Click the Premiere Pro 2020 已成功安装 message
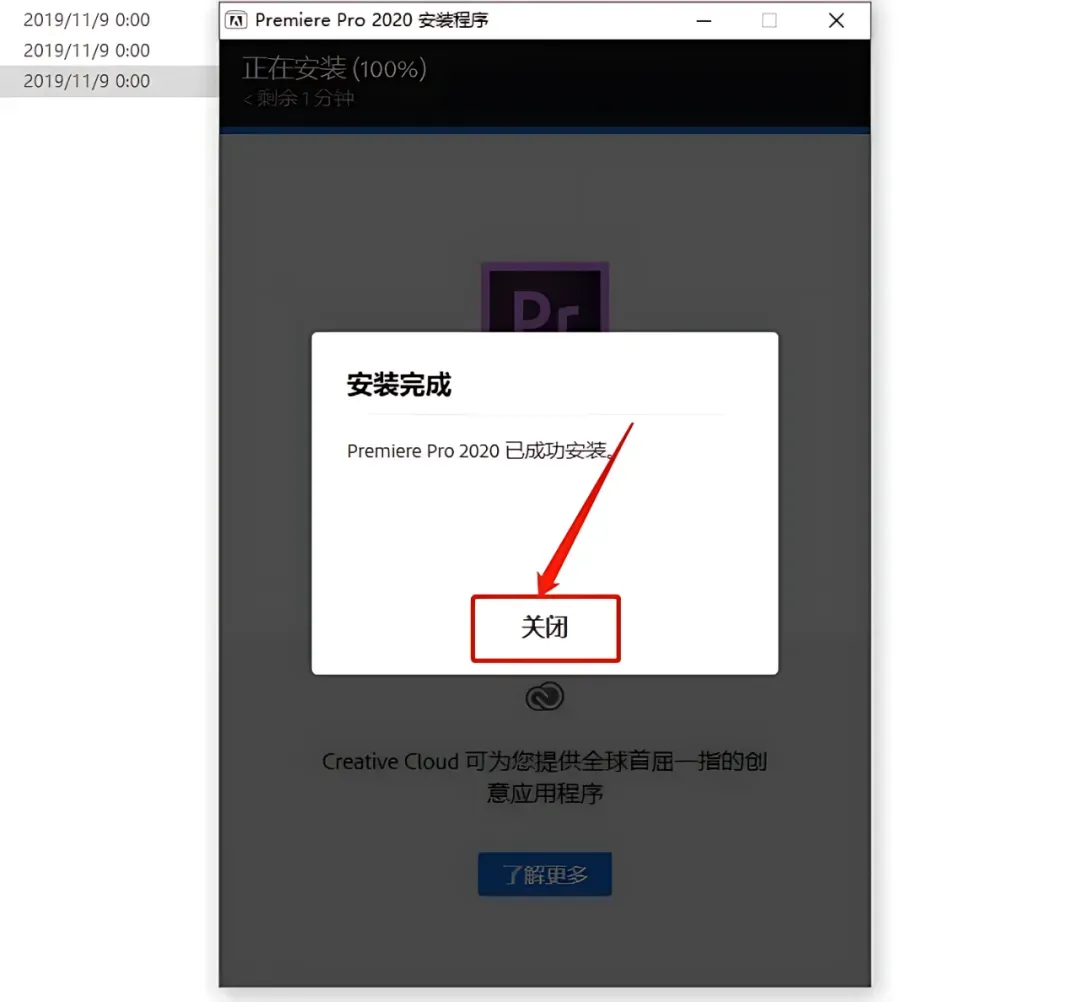 tap(479, 451)
